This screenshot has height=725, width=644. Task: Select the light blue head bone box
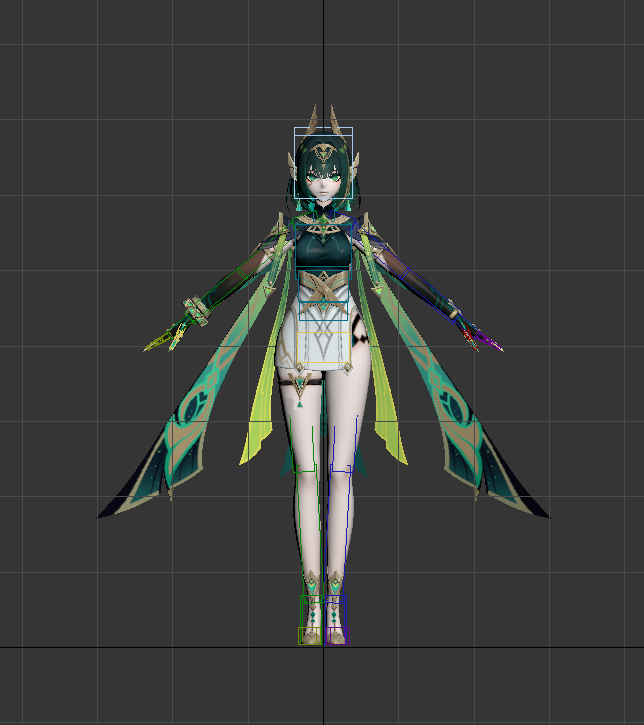click(323, 163)
